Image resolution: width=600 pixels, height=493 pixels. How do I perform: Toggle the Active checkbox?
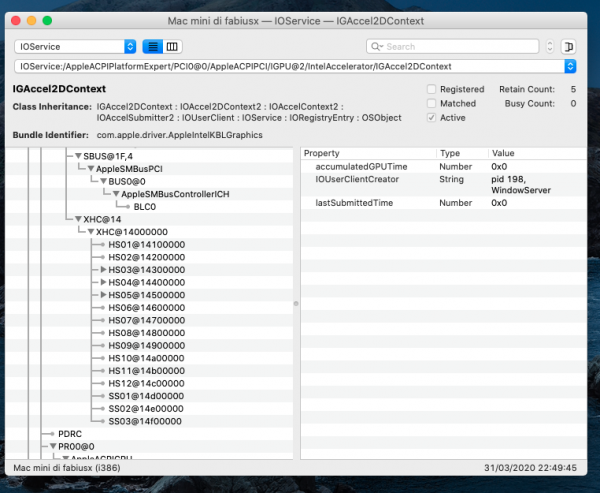(x=431, y=118)
